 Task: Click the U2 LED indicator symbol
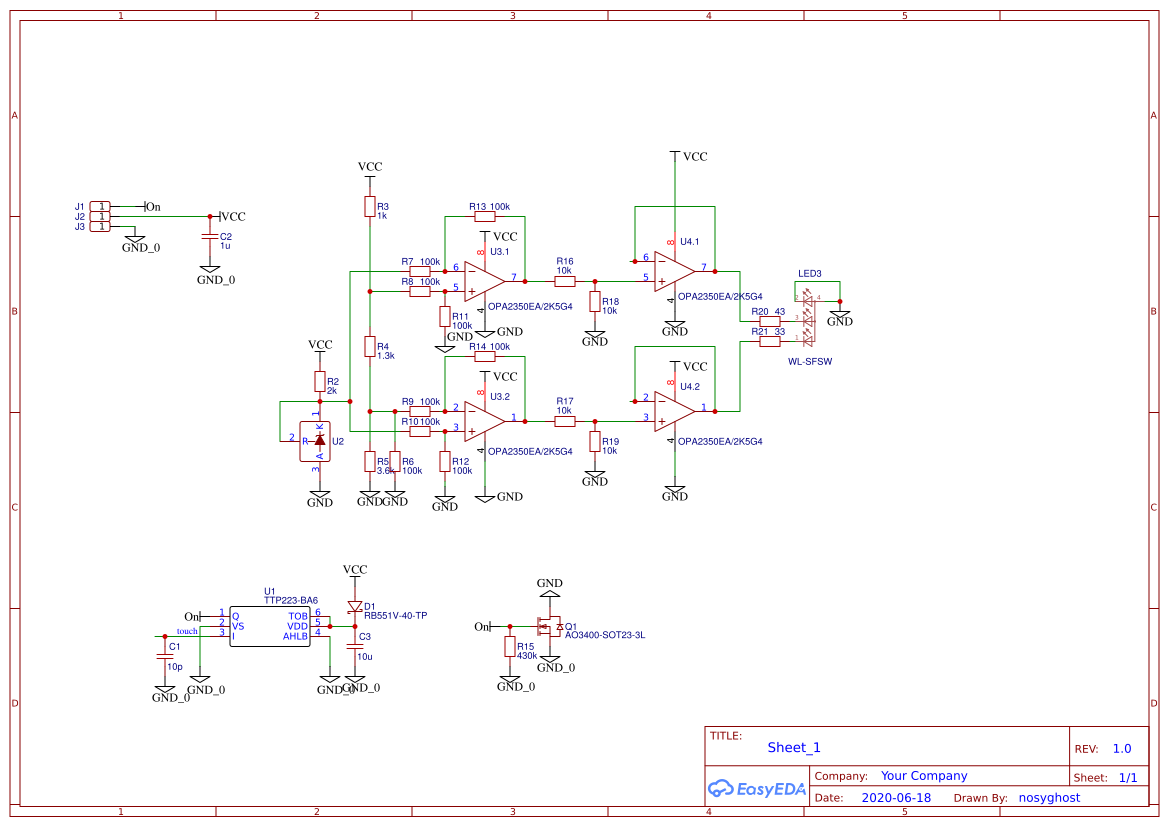(315, 440)
